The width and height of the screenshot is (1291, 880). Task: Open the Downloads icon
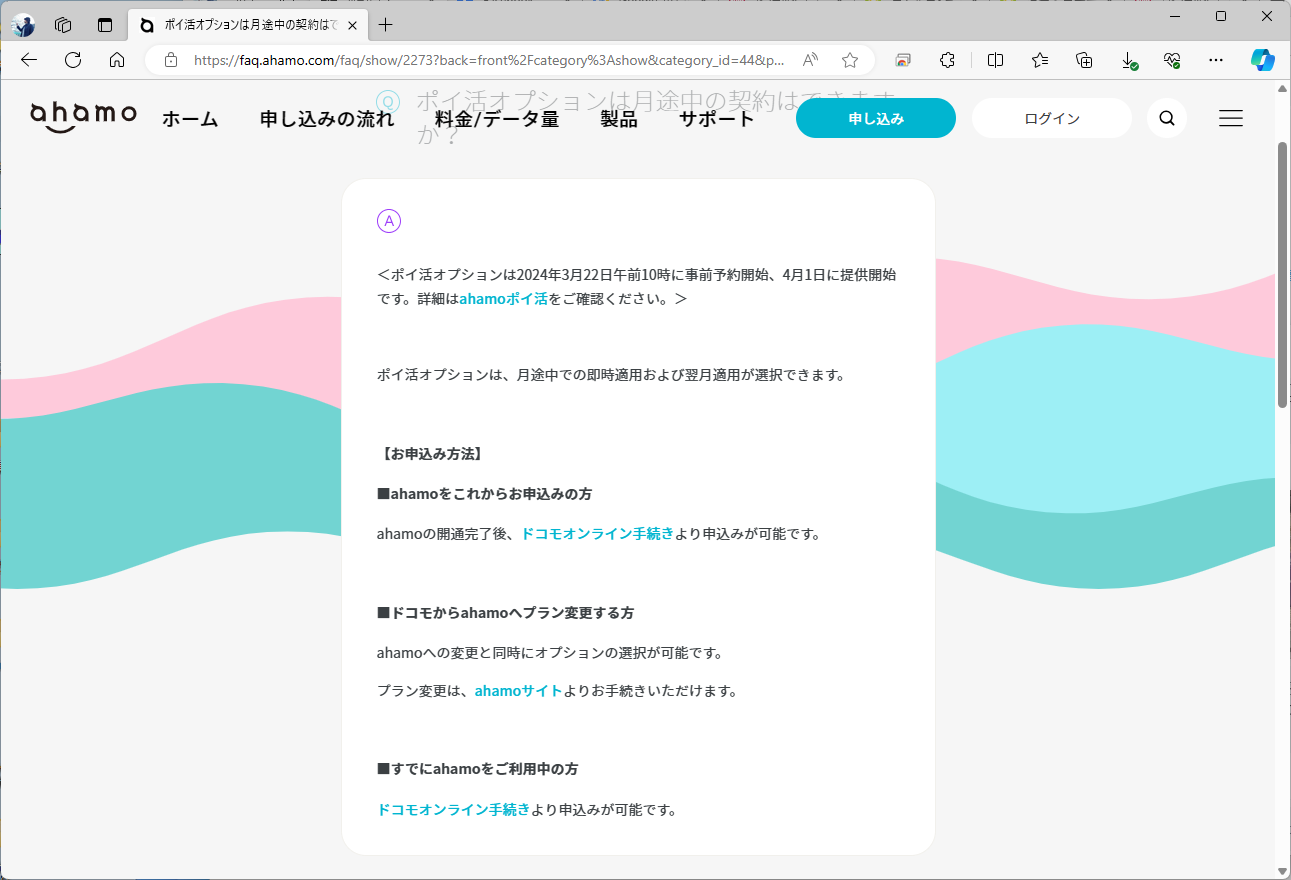click(x=1129, y=60)
